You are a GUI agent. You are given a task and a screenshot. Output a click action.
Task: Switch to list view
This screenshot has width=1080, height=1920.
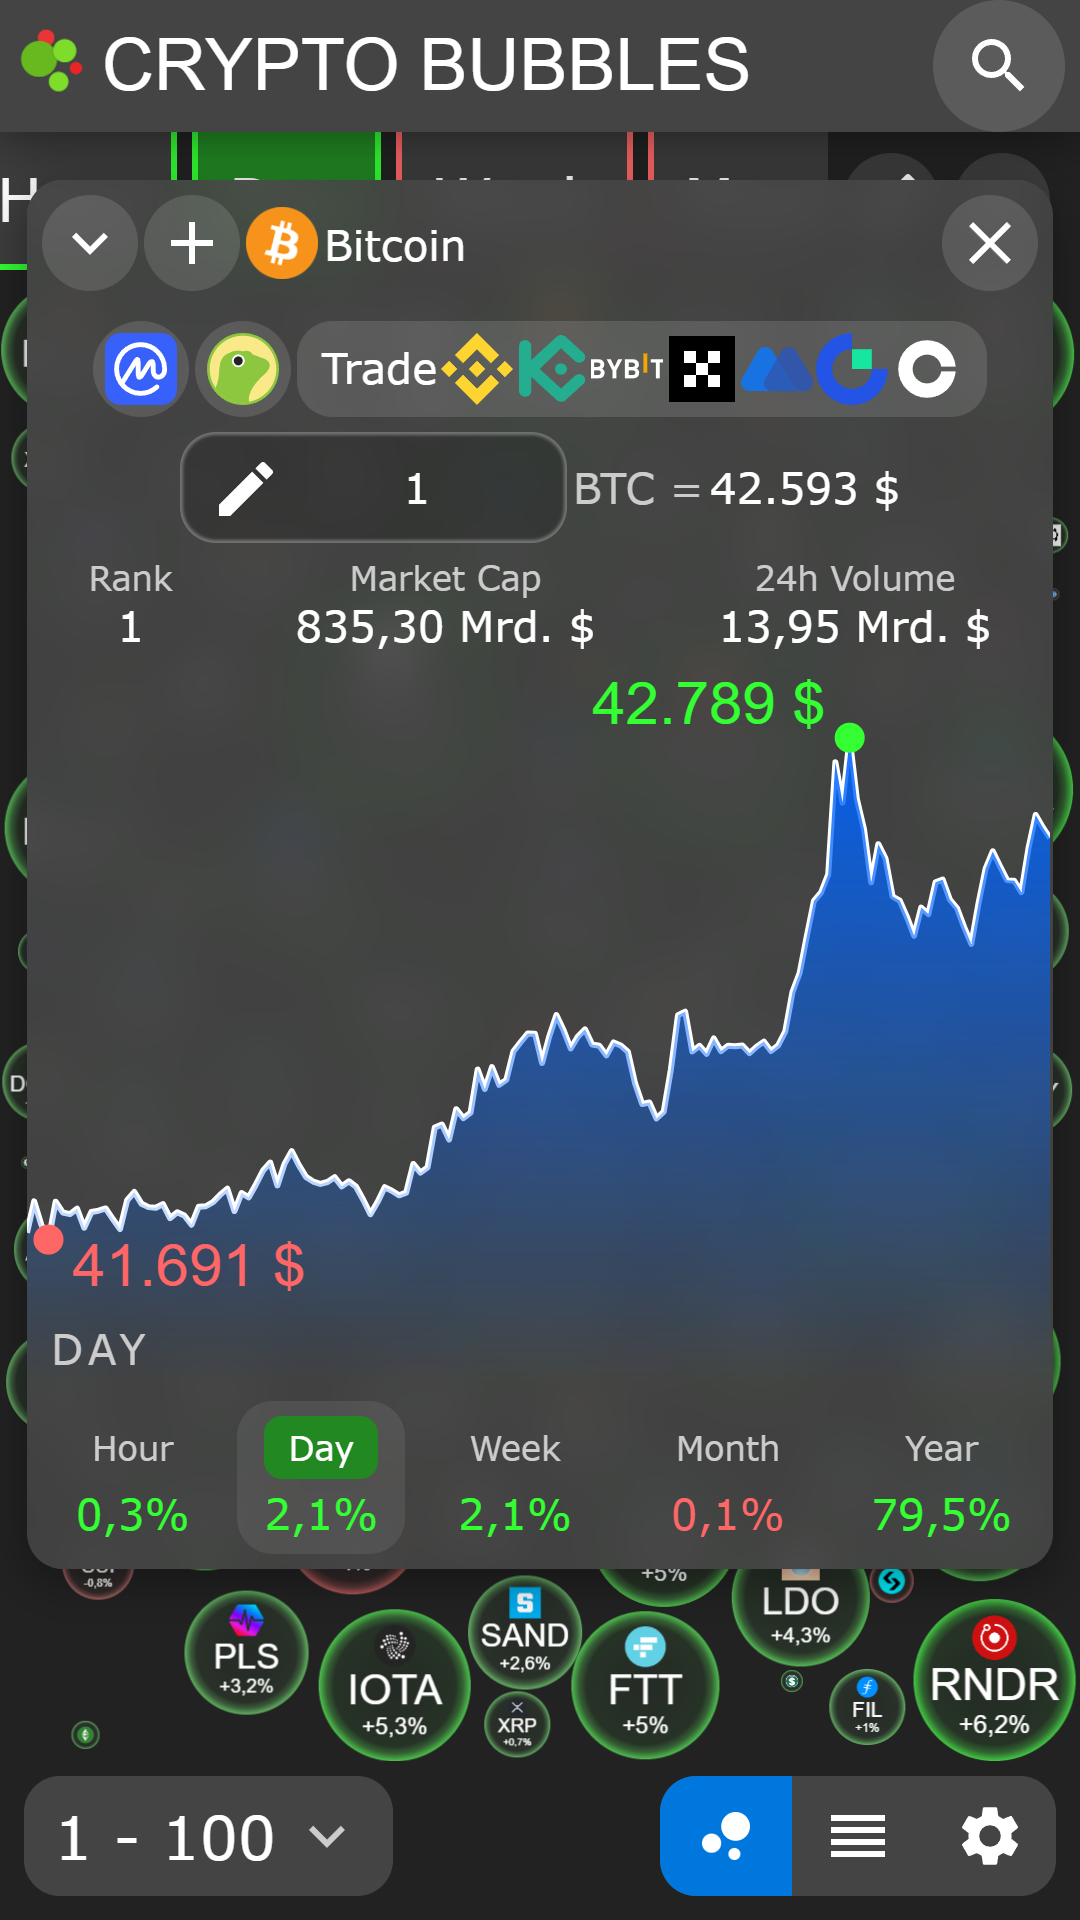[858, 1836]
